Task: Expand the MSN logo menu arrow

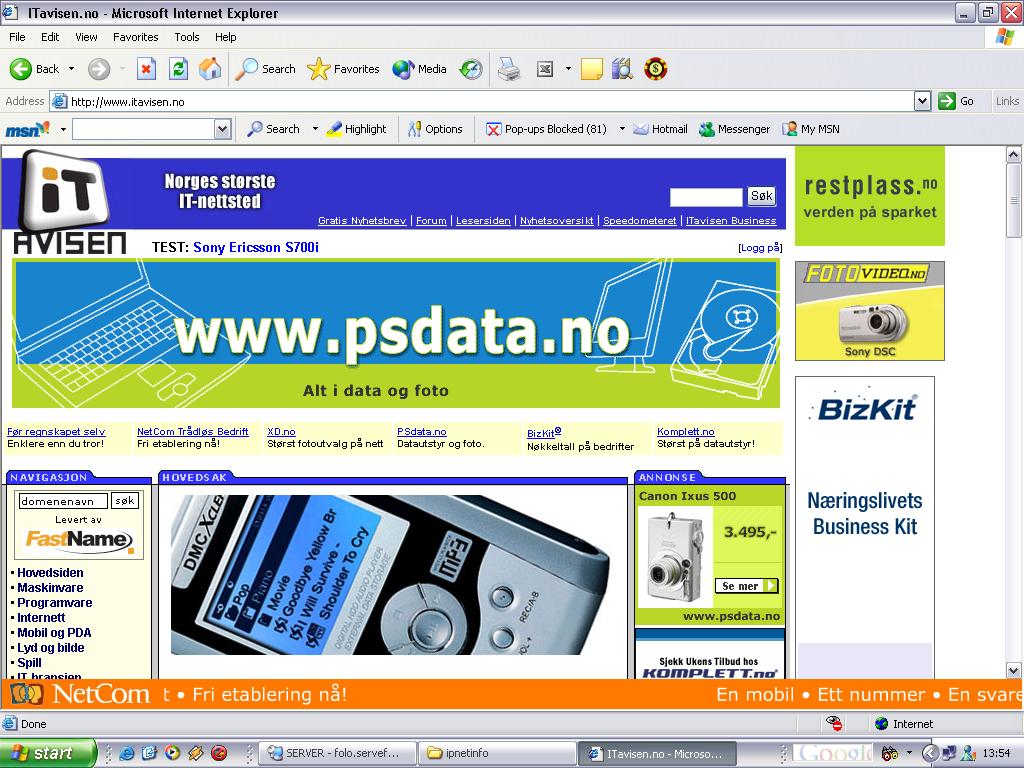Action: click(63, 129)
